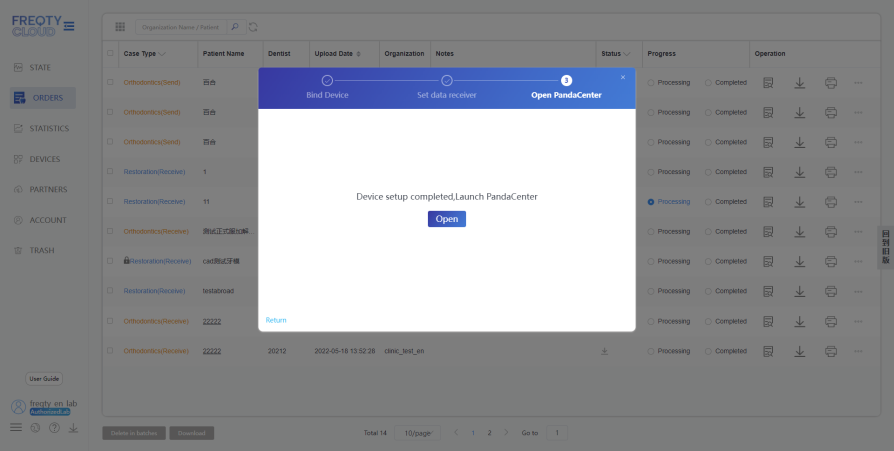Click the help question mark icon

click(x=54, y=428)
